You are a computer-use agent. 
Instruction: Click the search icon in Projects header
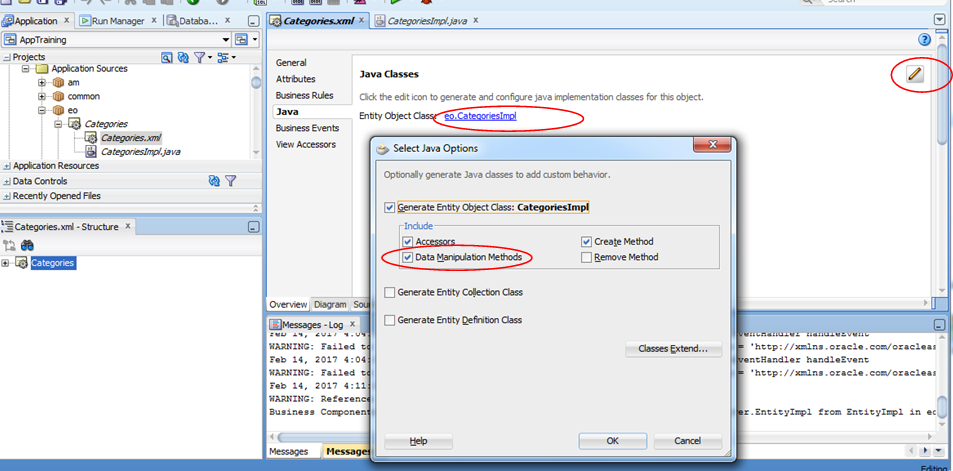point(167,58)
